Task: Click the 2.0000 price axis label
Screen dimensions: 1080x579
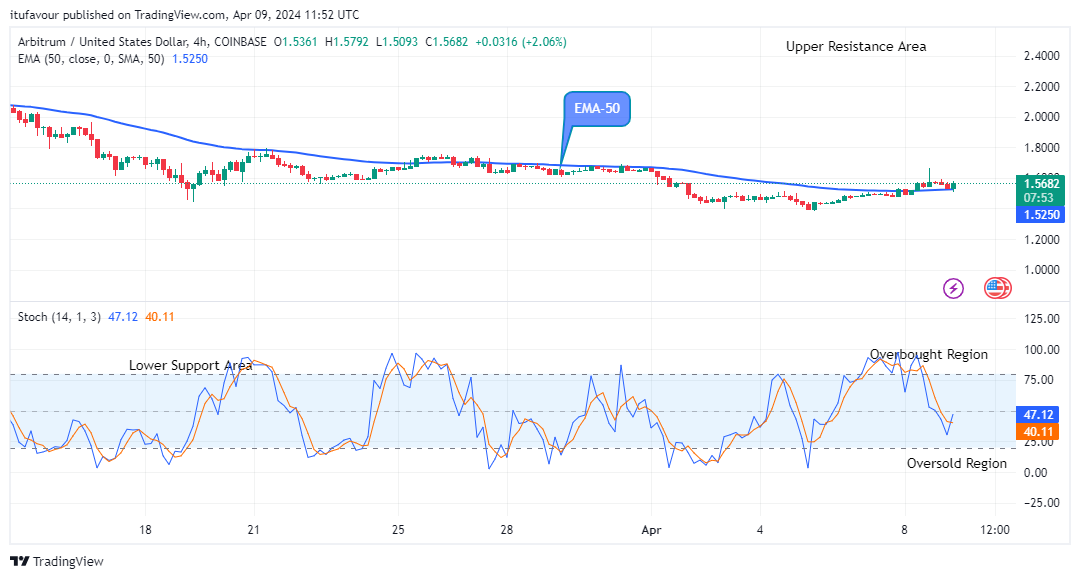Action: (x=1041, y=117)
